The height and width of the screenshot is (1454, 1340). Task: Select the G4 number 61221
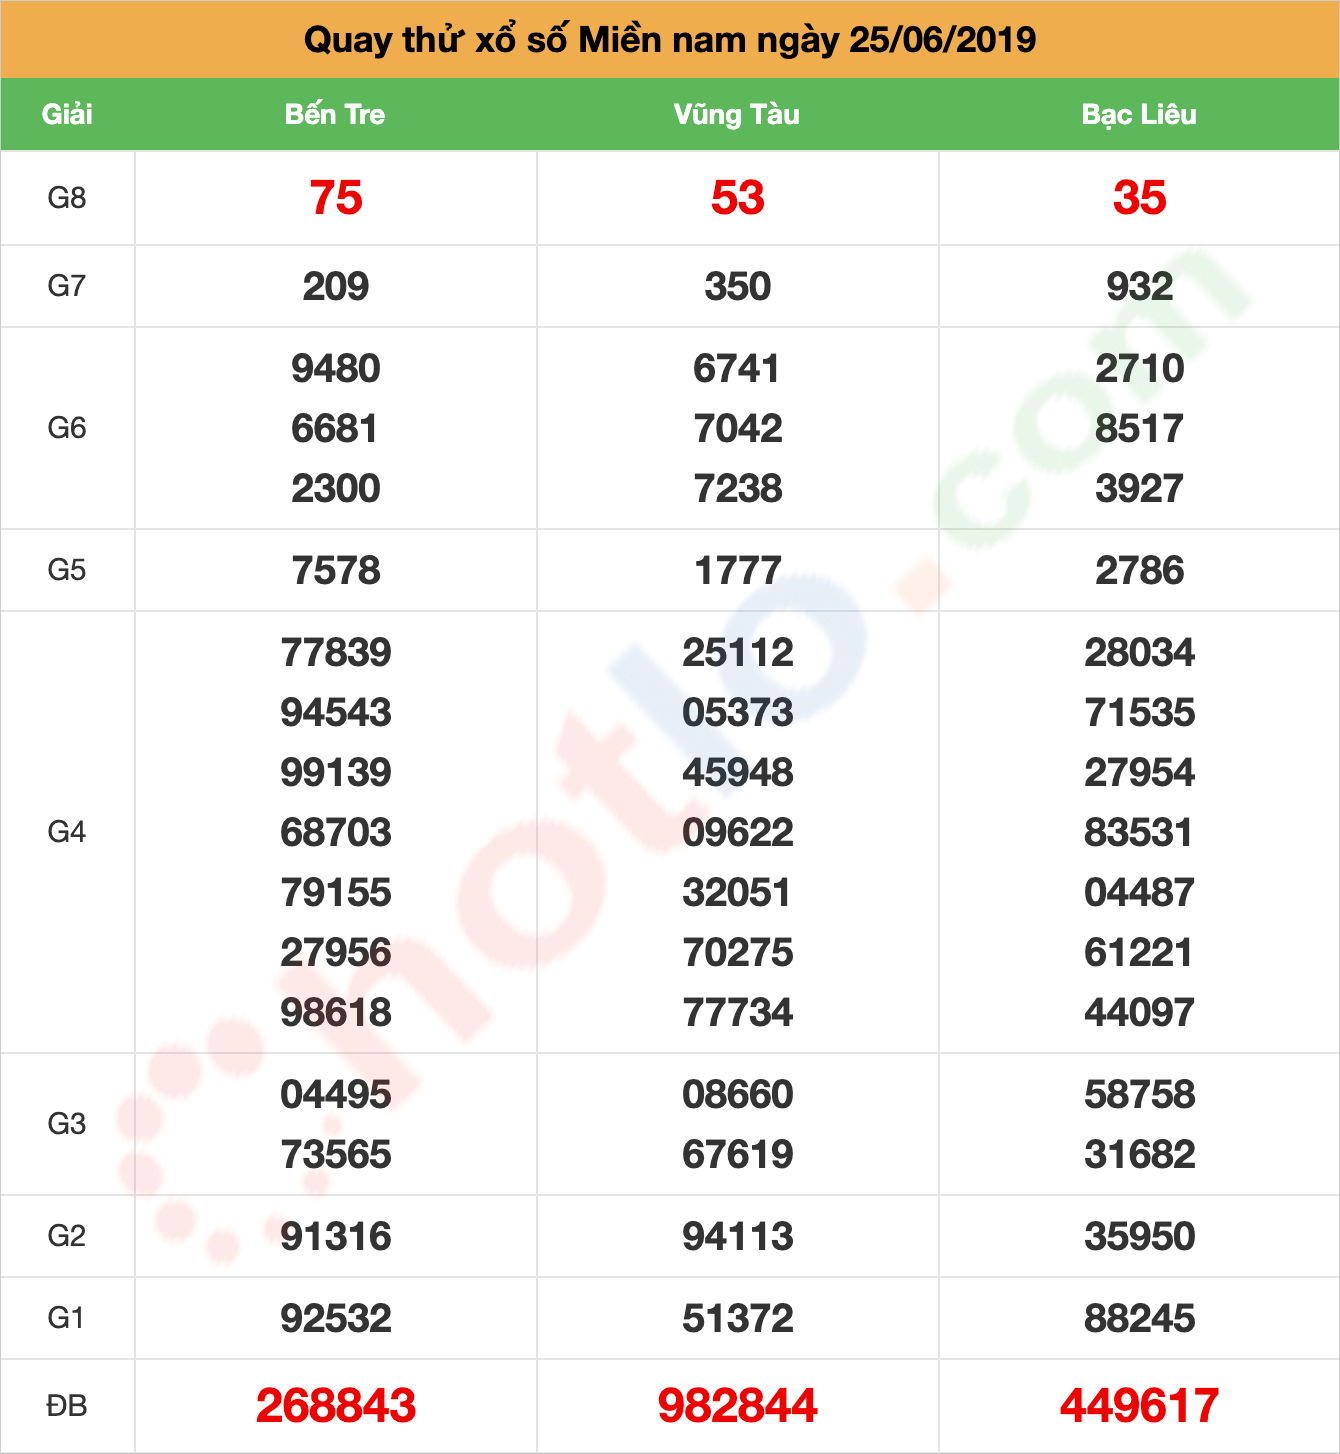pyautogui.click(x=1140, y=953)
